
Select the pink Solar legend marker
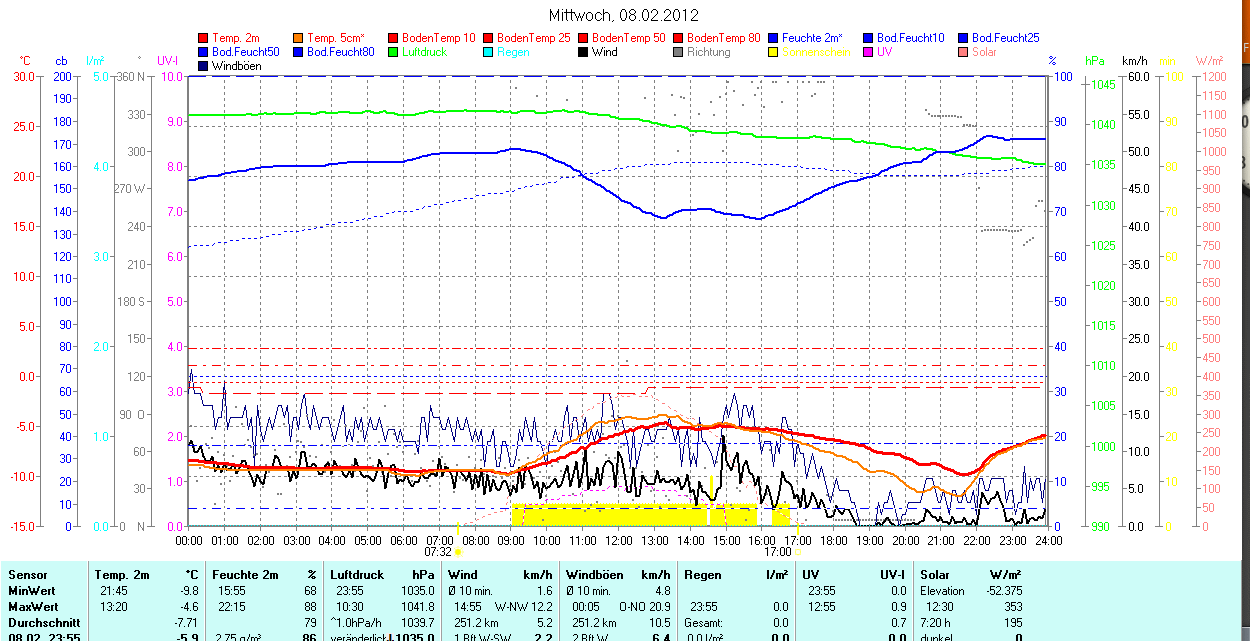pos(964,52)
